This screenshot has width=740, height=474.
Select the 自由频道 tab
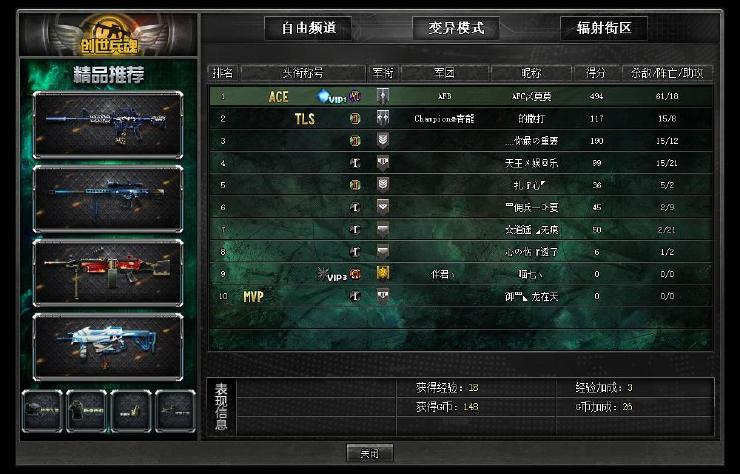308,28
